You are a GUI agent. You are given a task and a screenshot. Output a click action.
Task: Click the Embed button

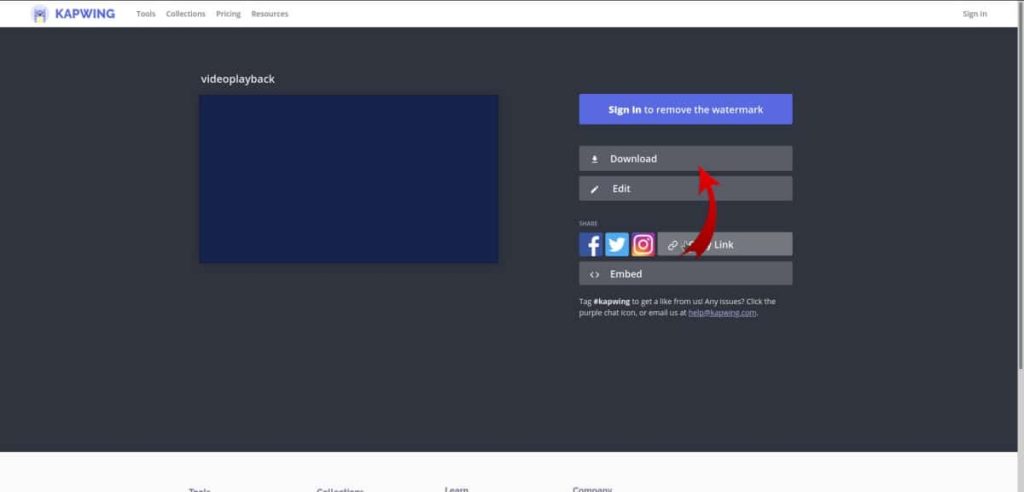point(686,274)
